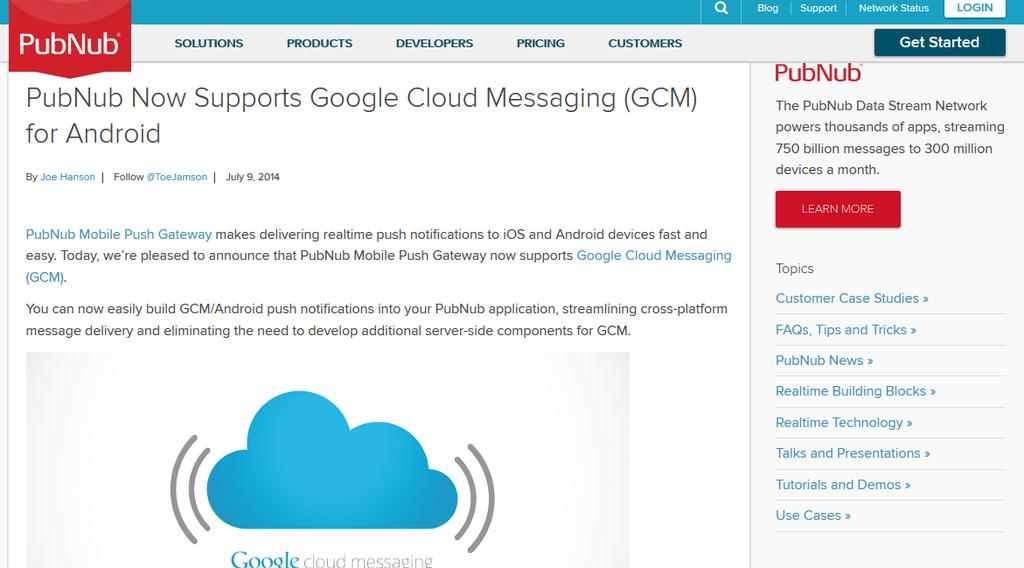Click the PubNub sidebar logo
1024x568 pixels.
tap(819, 72)
